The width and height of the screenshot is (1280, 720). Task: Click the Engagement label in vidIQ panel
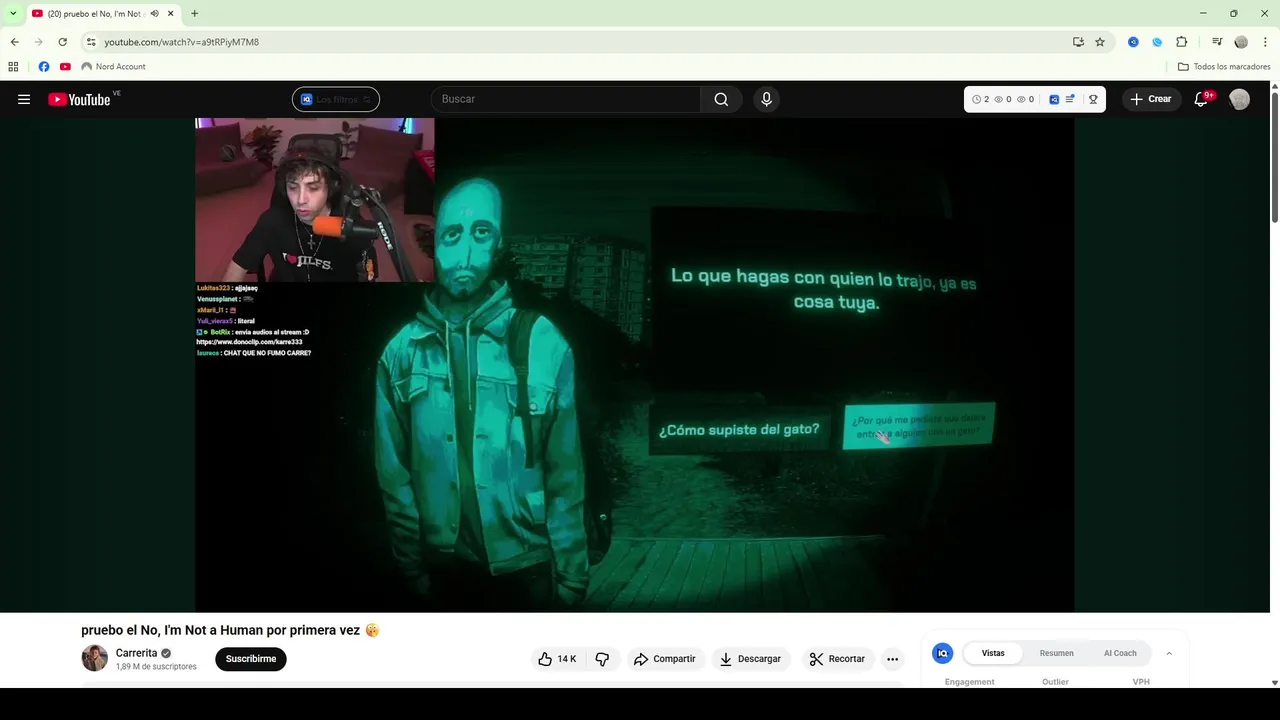coord(970,682)
